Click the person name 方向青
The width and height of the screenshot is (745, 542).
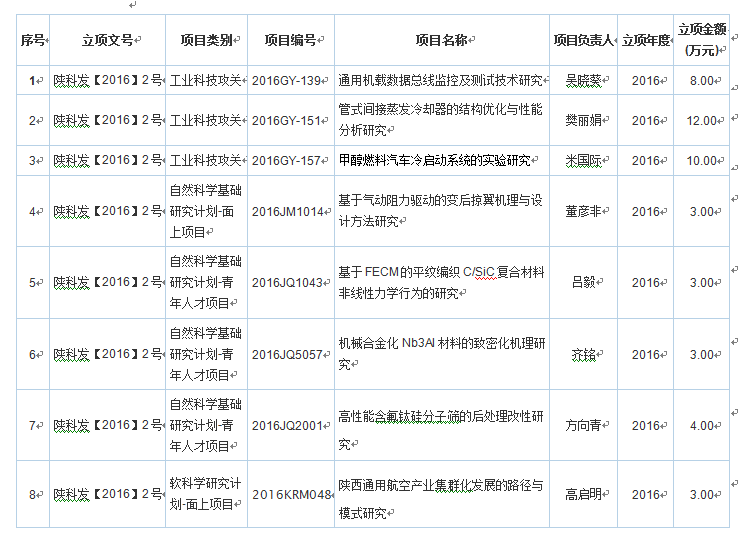click(583, 425)
